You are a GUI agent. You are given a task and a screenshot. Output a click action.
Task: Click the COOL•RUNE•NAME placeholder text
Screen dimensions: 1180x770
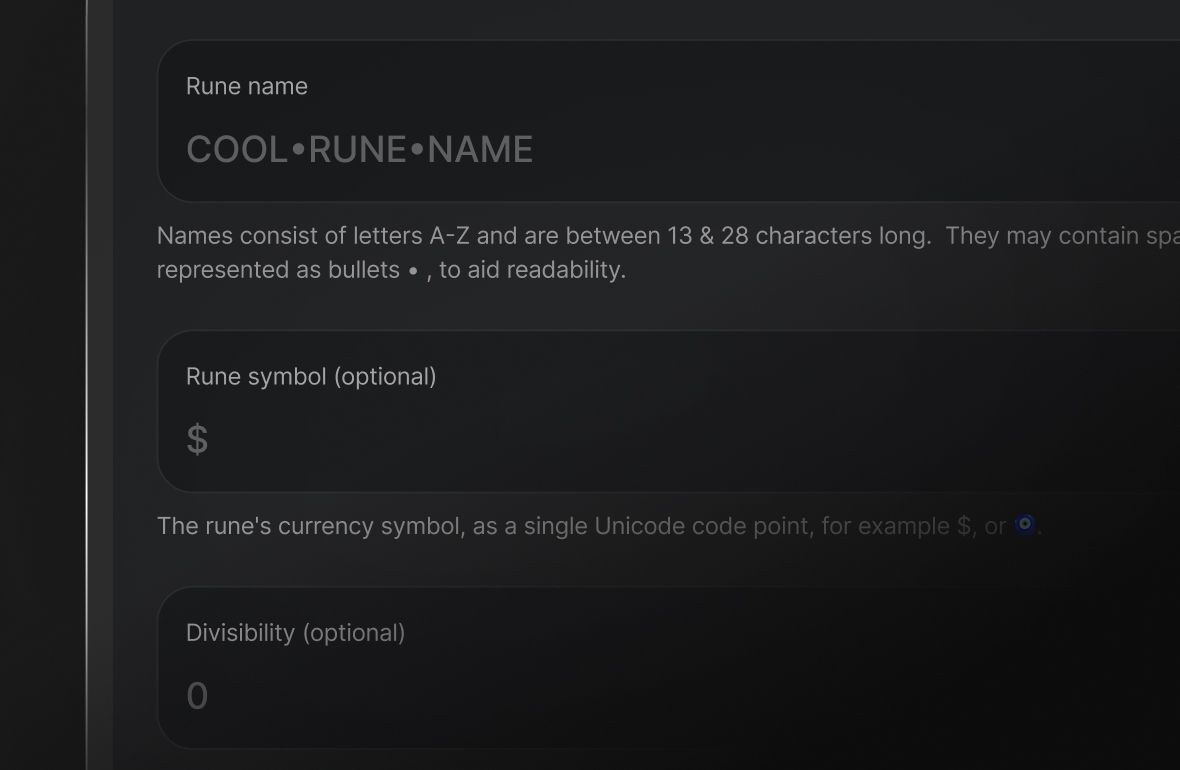coord(359,150)
